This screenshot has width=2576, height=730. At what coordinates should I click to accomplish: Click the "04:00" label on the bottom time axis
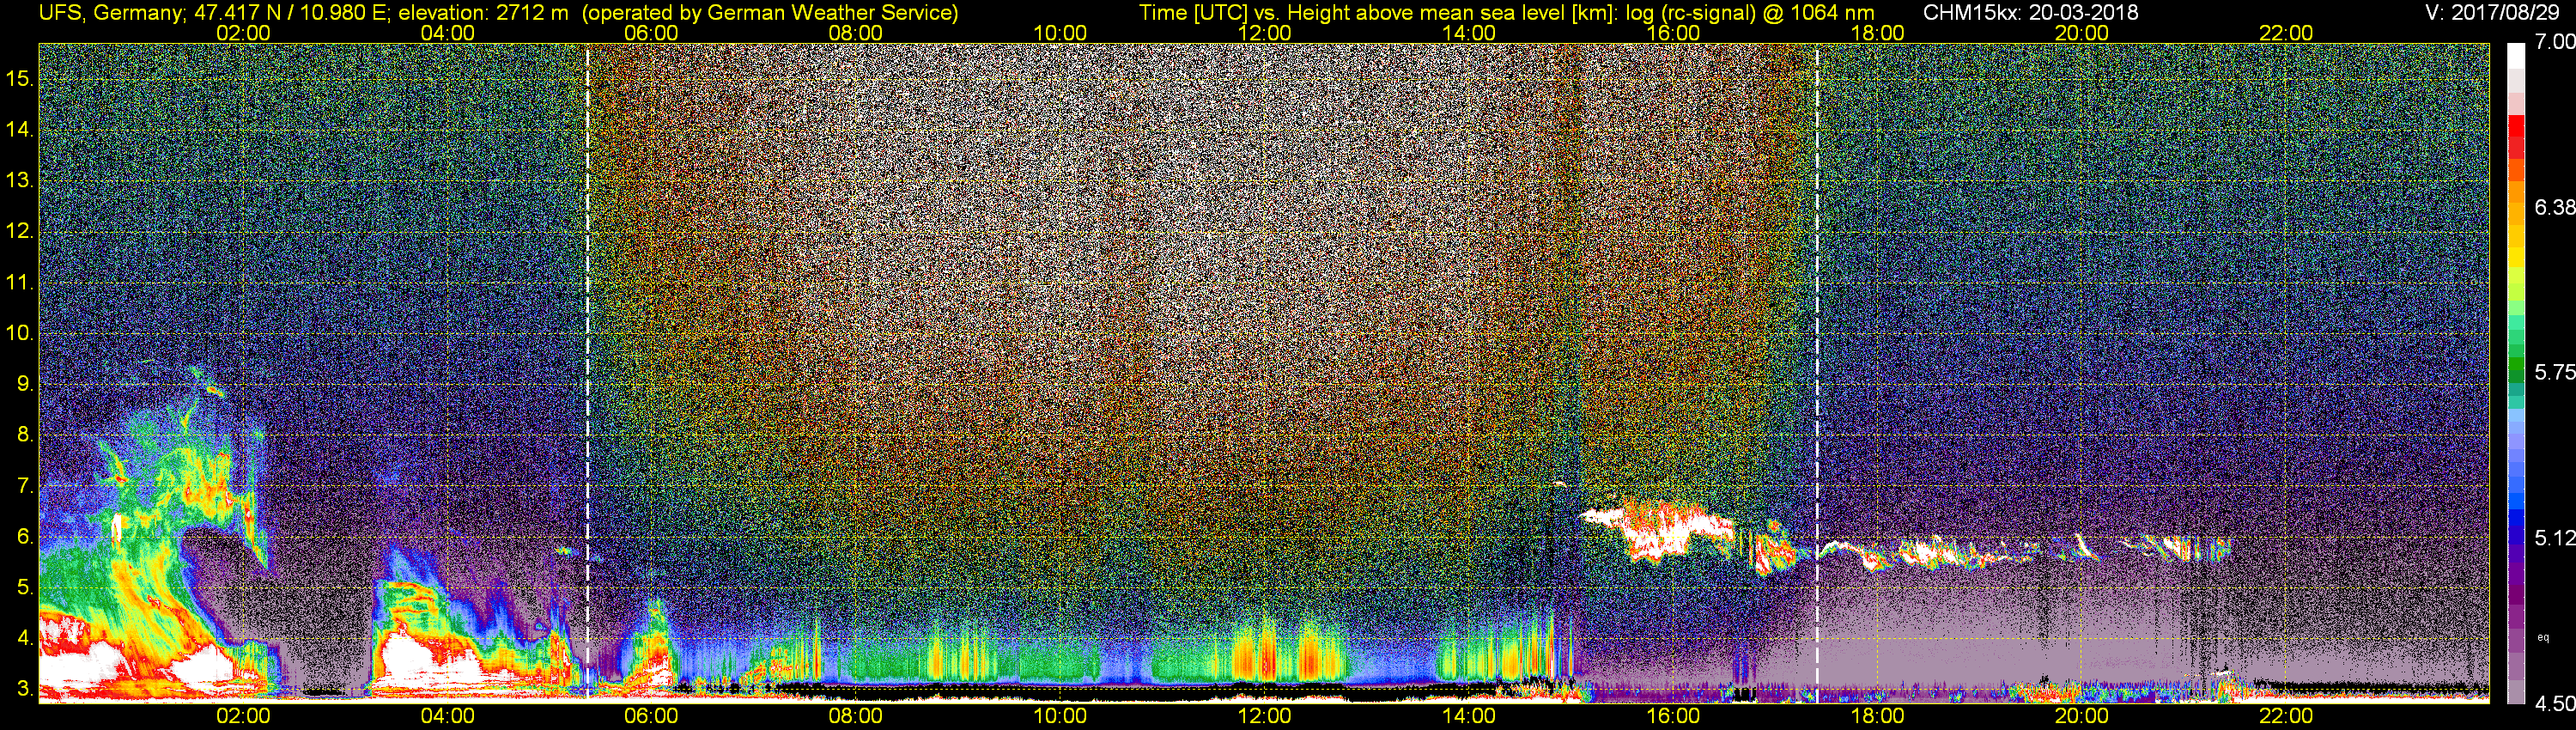447,716
